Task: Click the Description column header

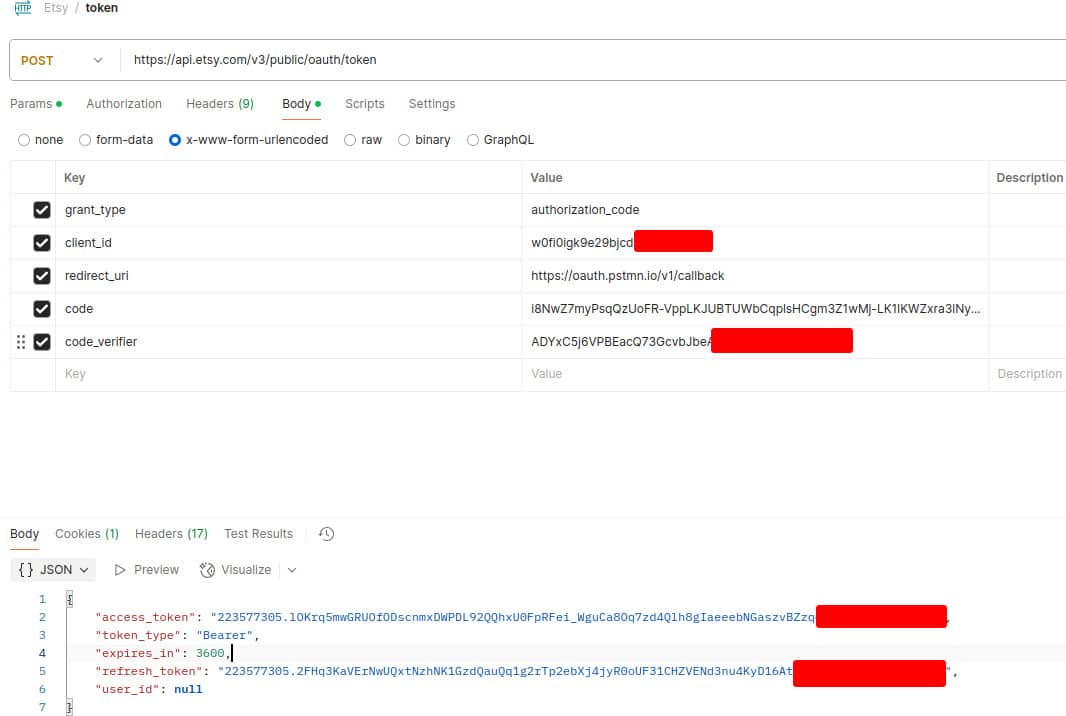Action: (x=1029, y=178)
